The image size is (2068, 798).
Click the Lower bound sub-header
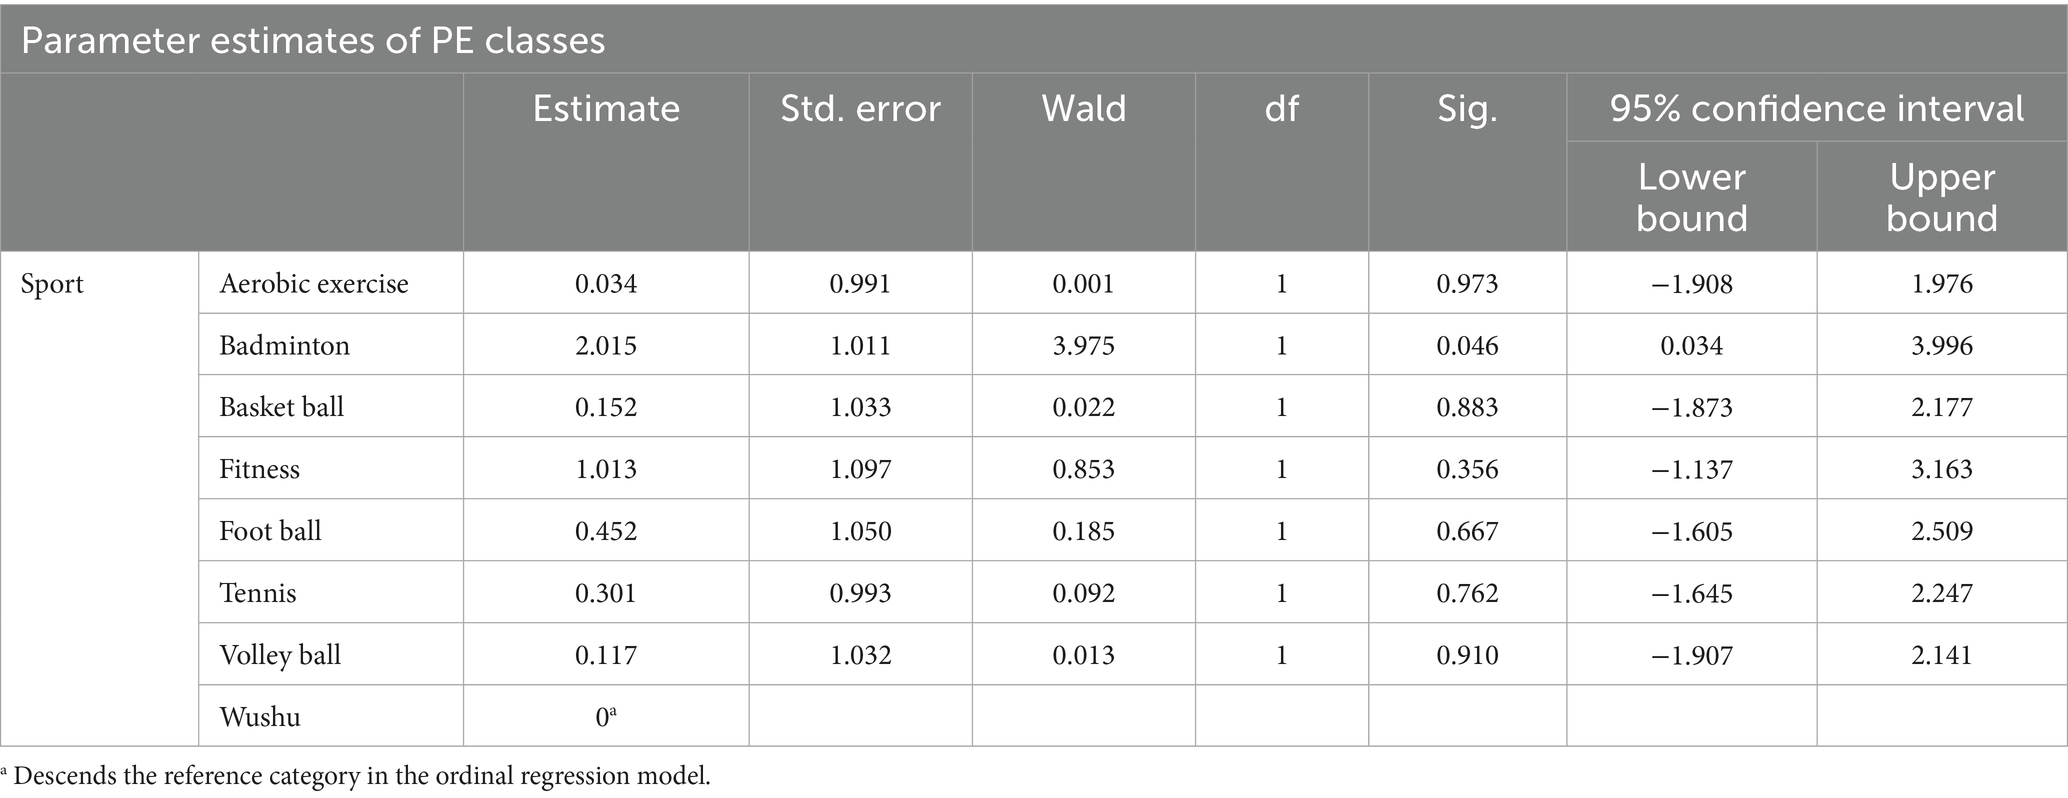[x=1691, y=197]
